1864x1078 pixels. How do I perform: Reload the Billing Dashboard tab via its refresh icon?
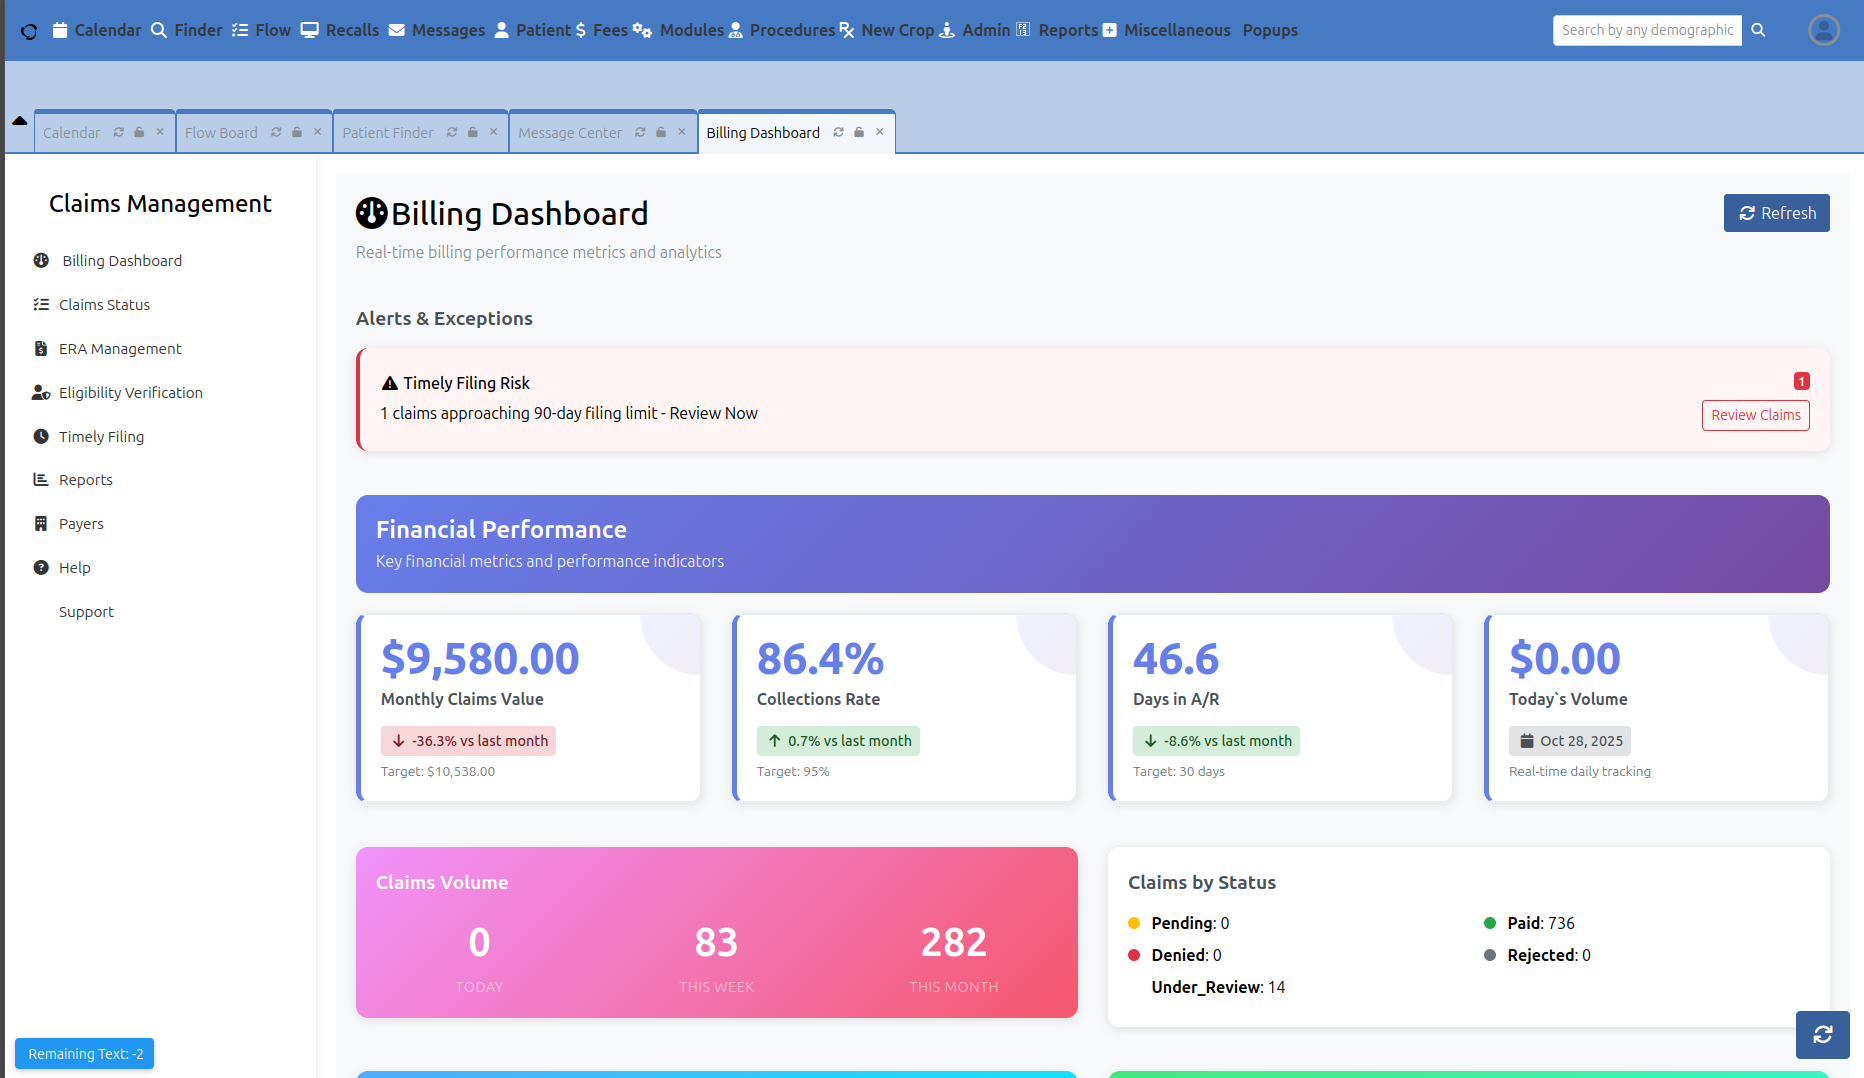coord(838,132)
